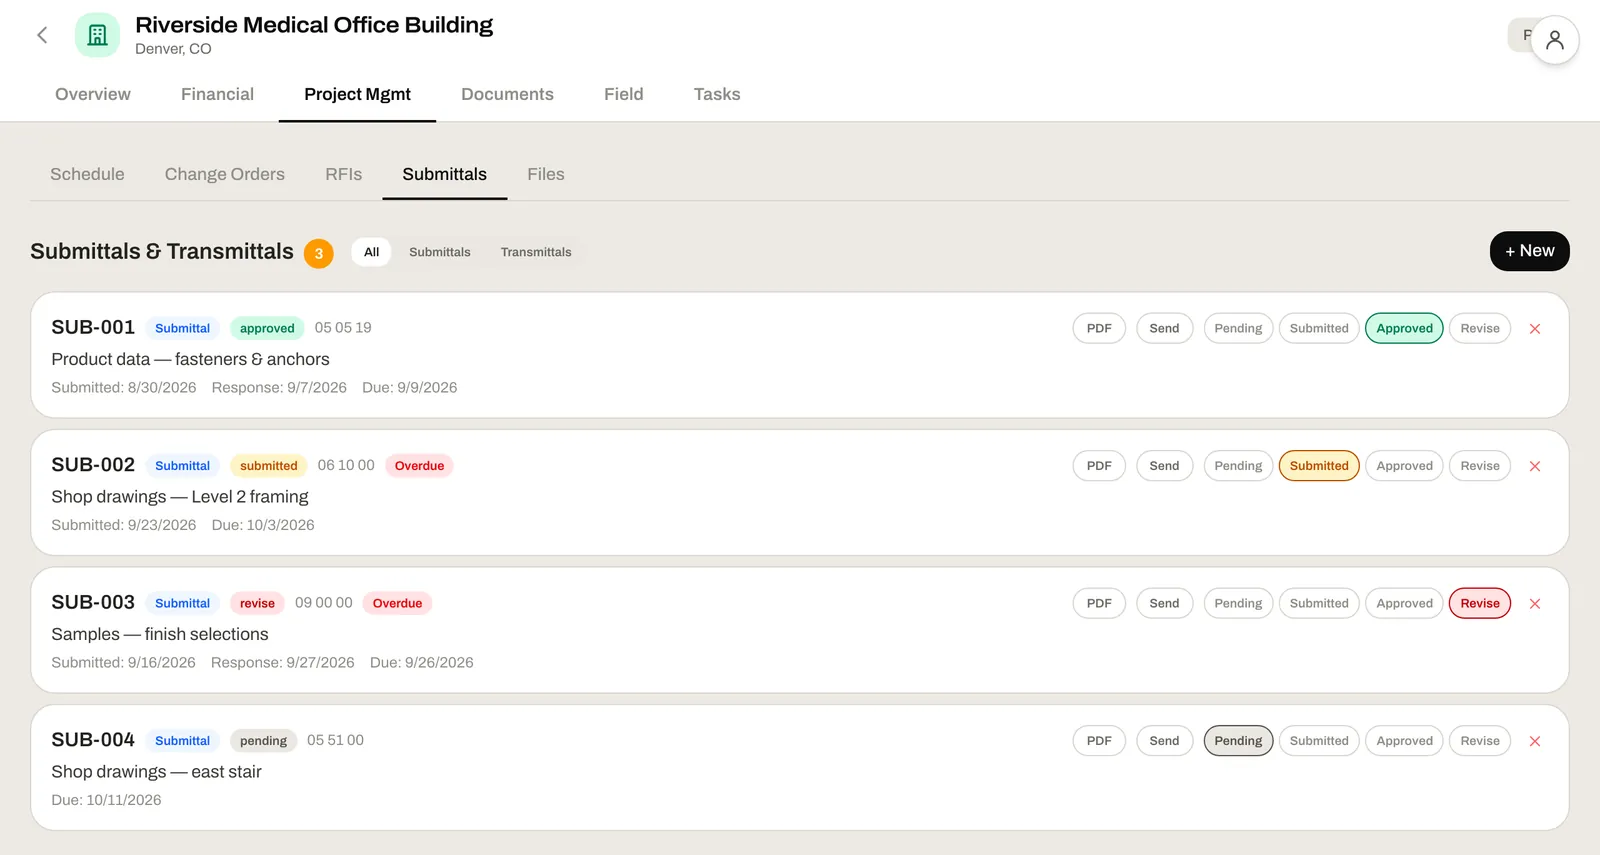Open the user profile avatar icon
Screen dimensions: 1600x855
[x=1554, y=40]
